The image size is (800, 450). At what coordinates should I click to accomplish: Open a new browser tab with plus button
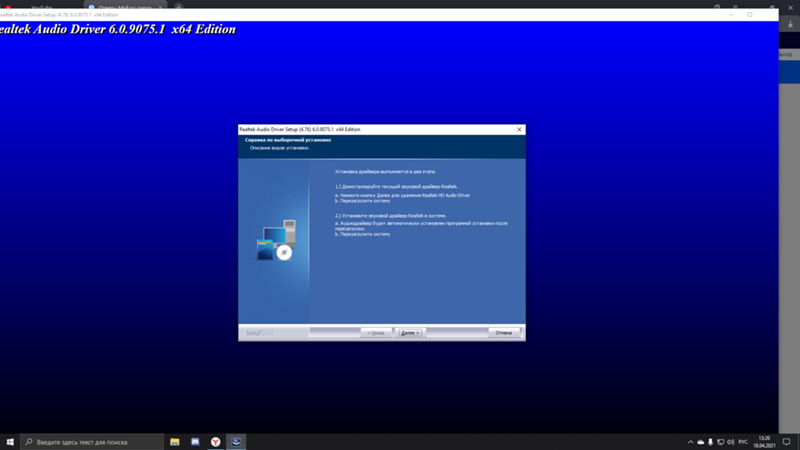179,7
